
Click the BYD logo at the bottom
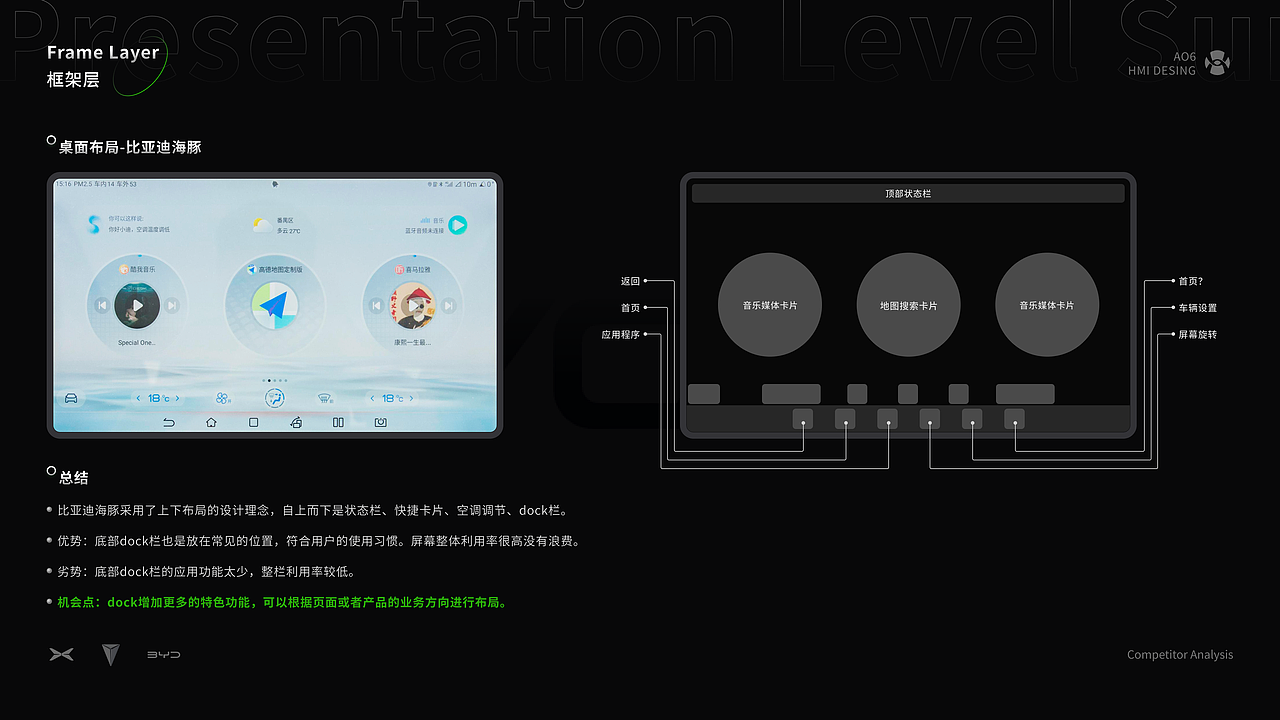point(164,655)
